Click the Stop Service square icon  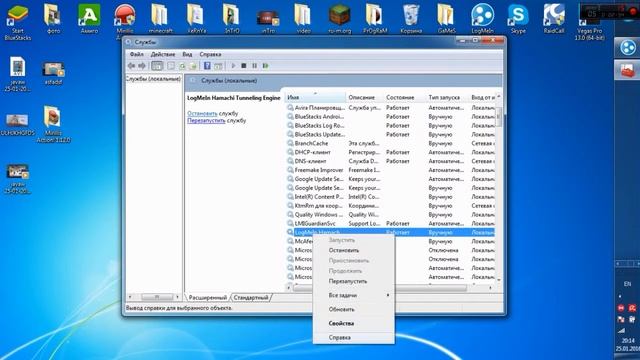[x=244, y=66]
